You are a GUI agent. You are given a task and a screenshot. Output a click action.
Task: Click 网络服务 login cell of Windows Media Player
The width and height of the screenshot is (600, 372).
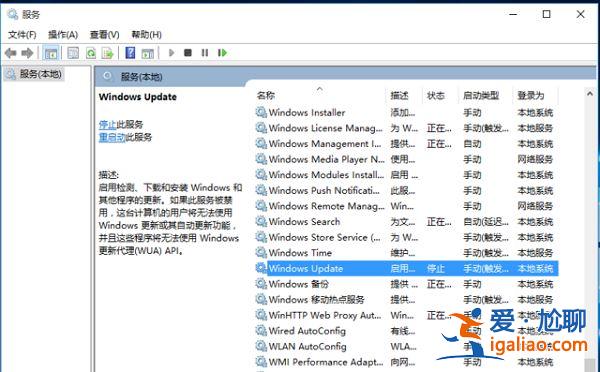(x=535, y=159)
